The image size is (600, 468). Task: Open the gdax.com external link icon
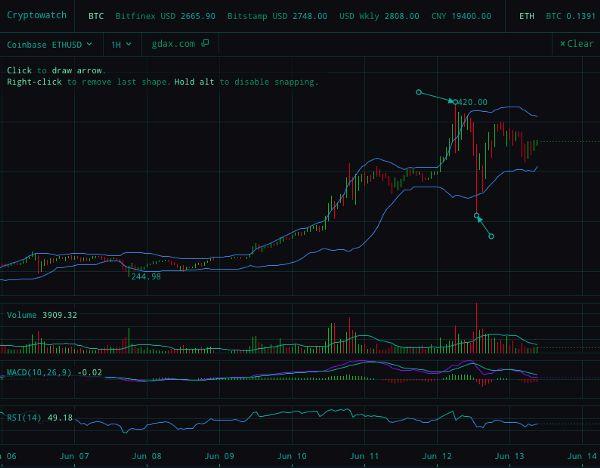[205, 43]
